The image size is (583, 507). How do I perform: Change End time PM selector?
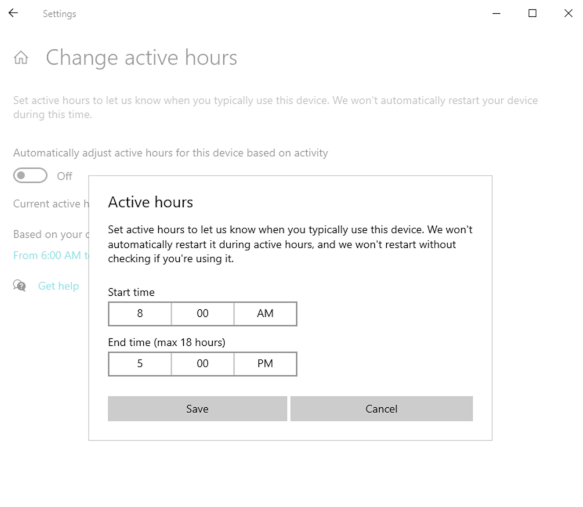pyautogui.click(x=265, y=364)
